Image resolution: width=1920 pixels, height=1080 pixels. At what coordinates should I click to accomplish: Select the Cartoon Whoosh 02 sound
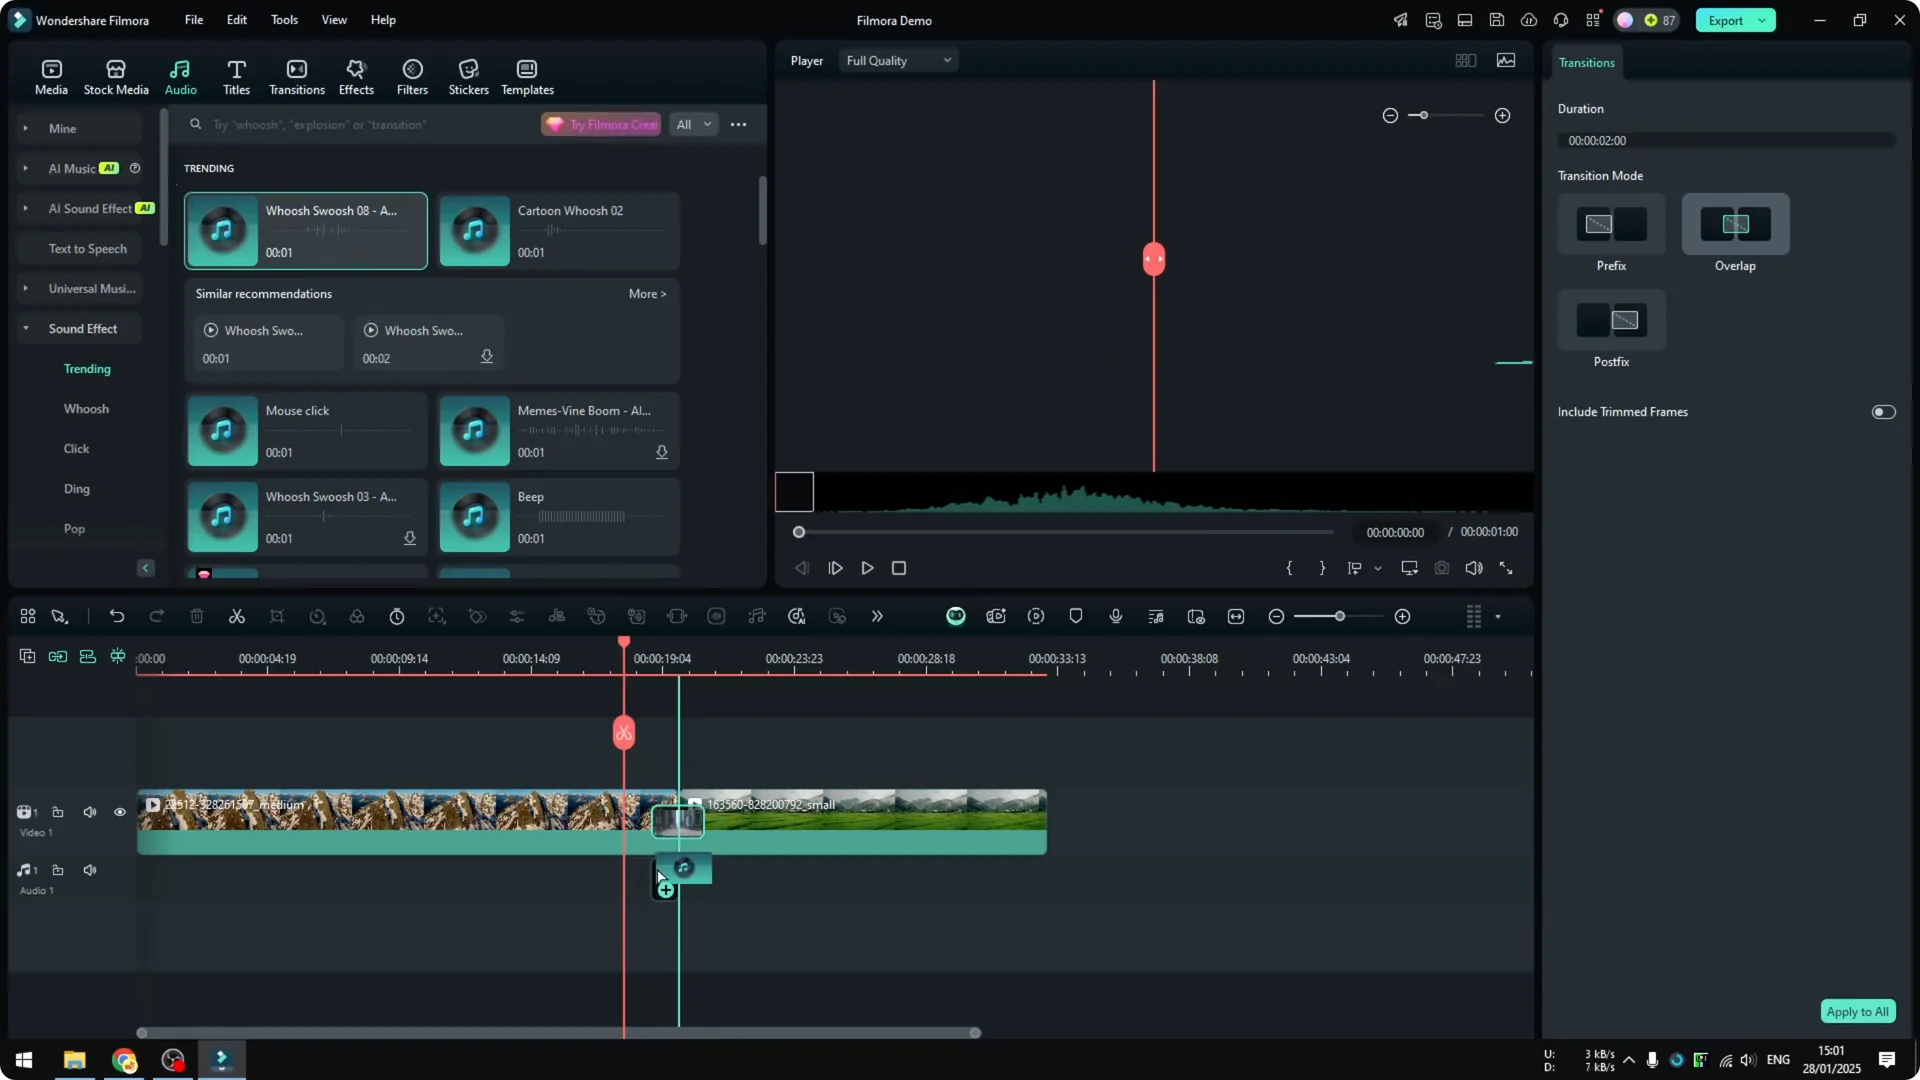(x=558, y=231)
